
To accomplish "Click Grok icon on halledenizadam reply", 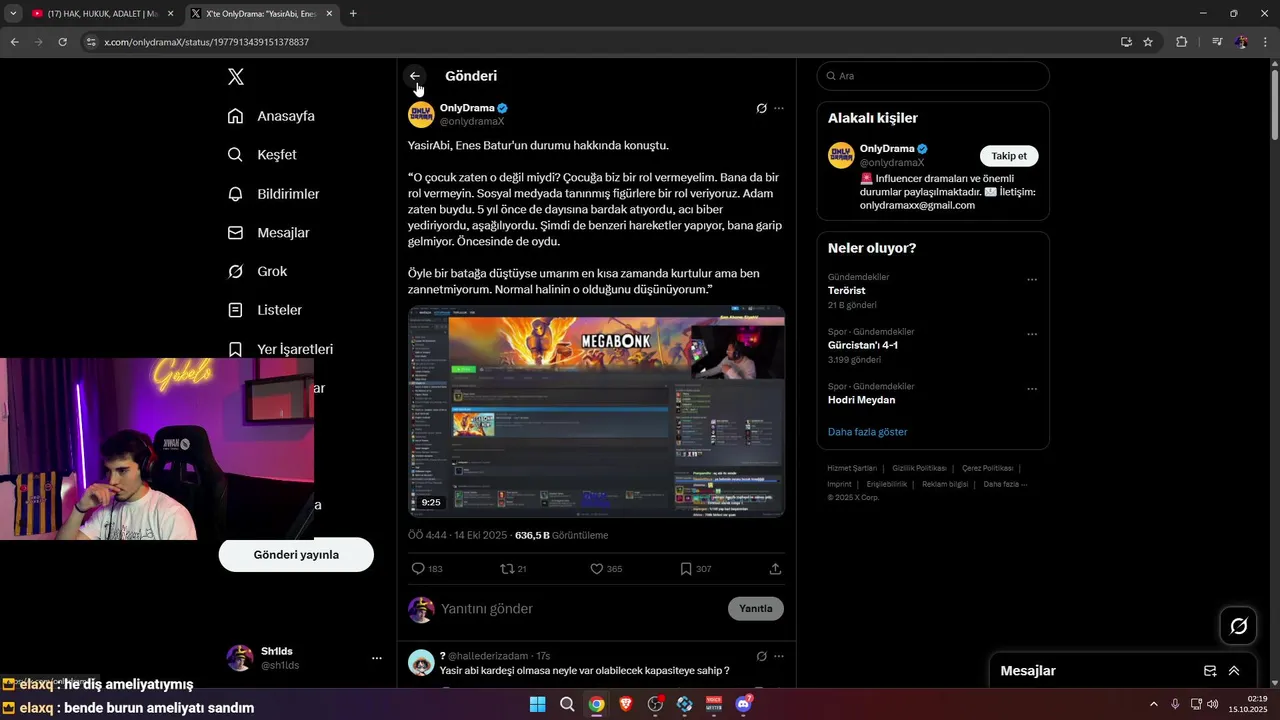I will [761, 656].
